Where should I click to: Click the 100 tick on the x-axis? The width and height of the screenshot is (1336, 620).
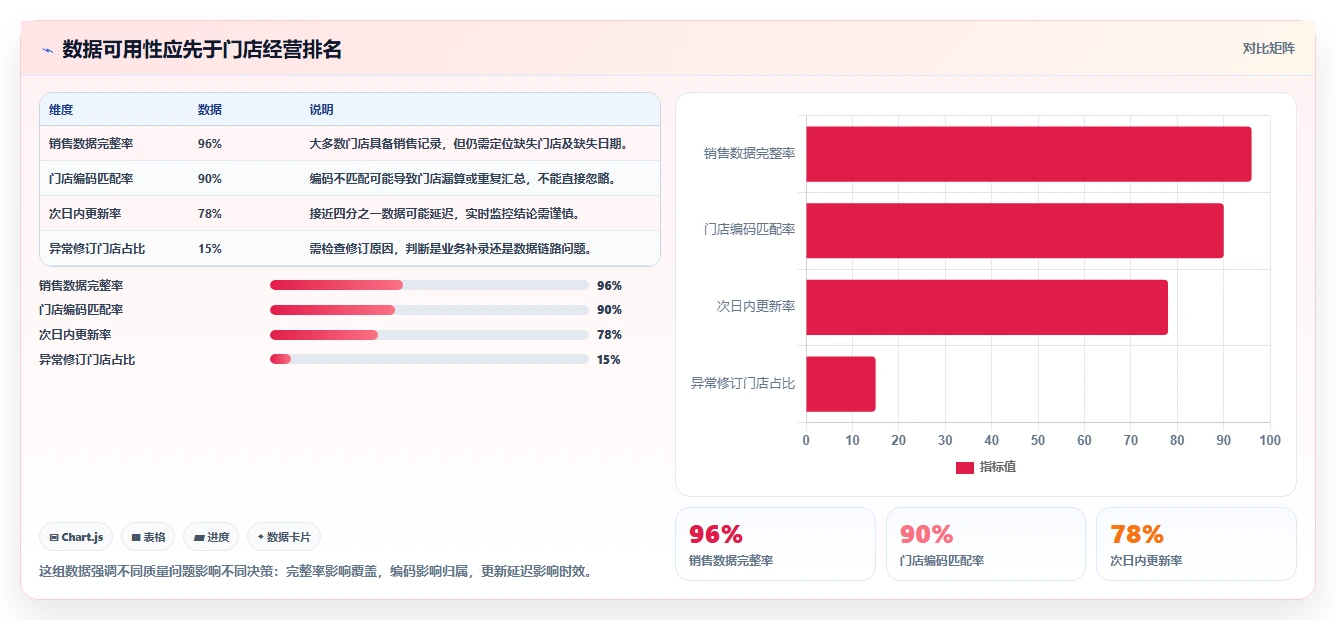[x=1270, y=441]
